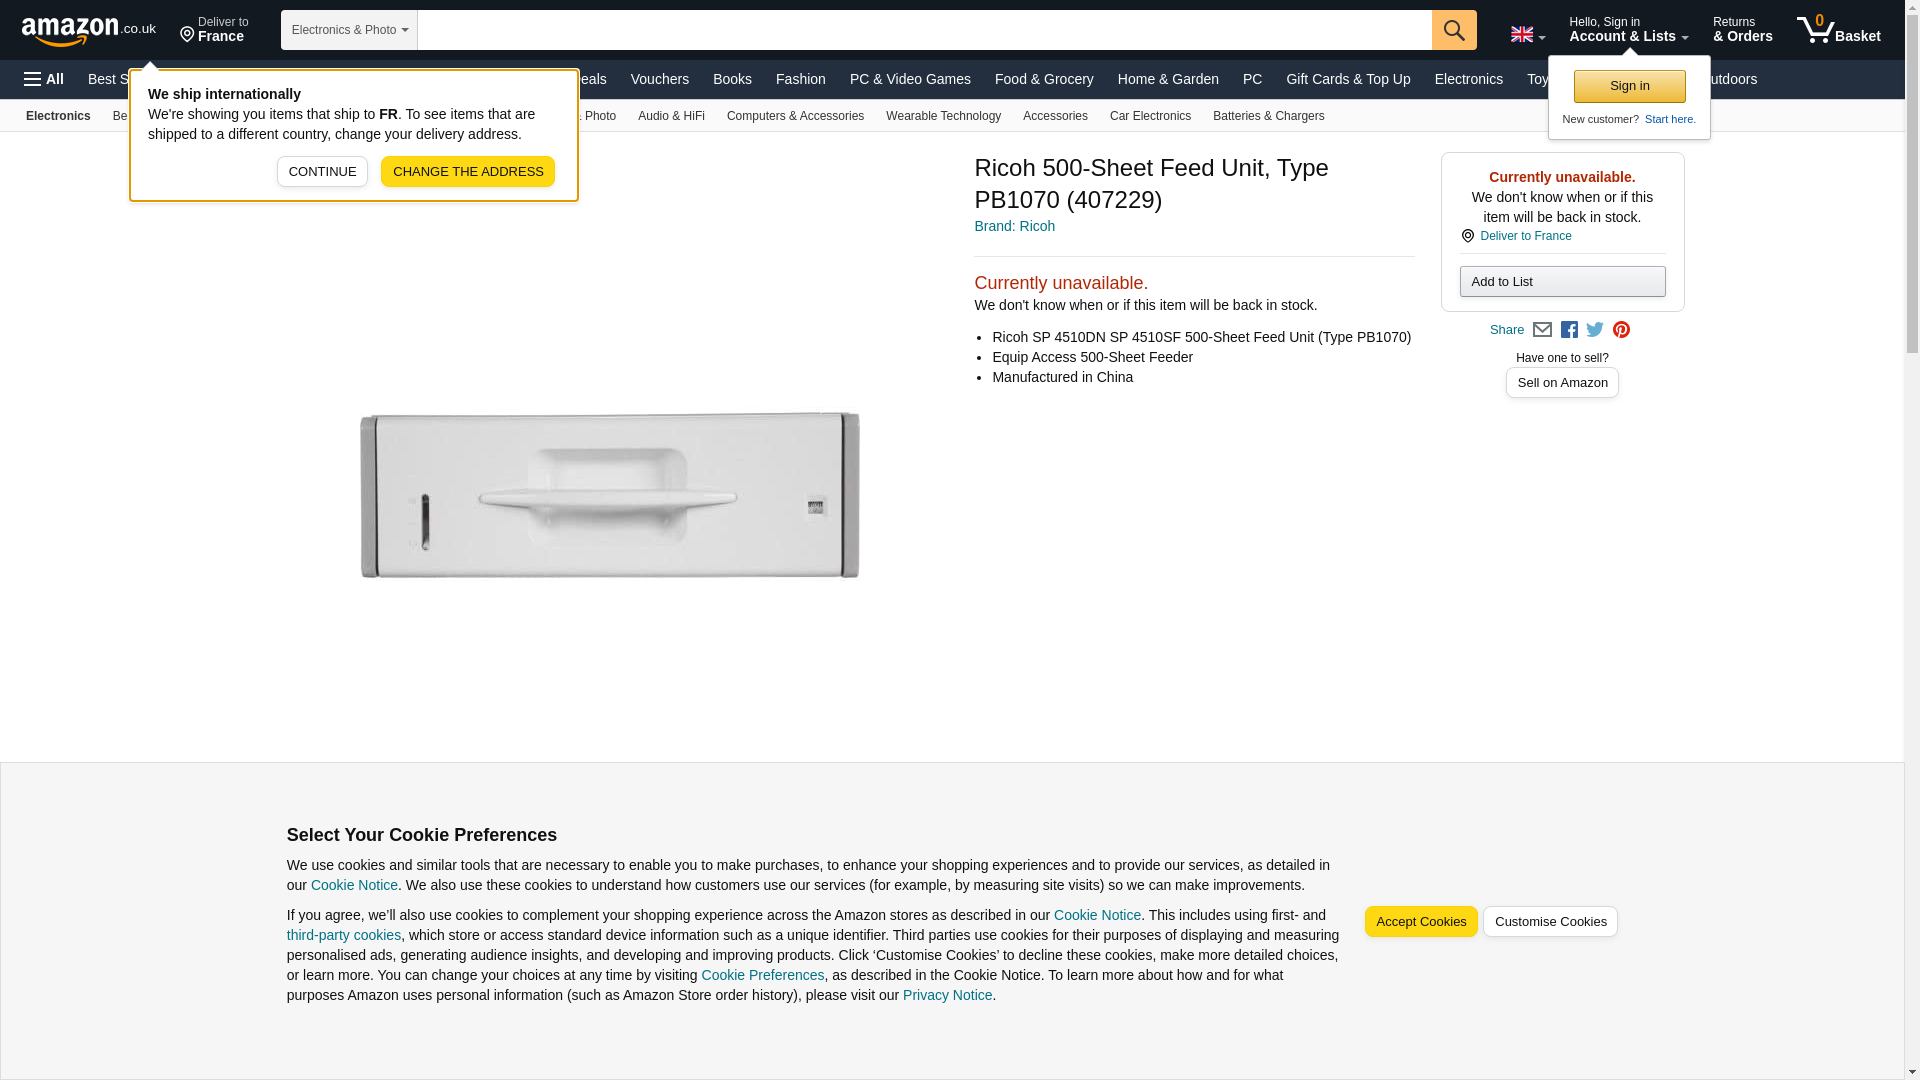Viewport: 1920px width, 1080px height.
Task: Select the Wearable Technology subnav tab
Action: (x=943, y=116)
